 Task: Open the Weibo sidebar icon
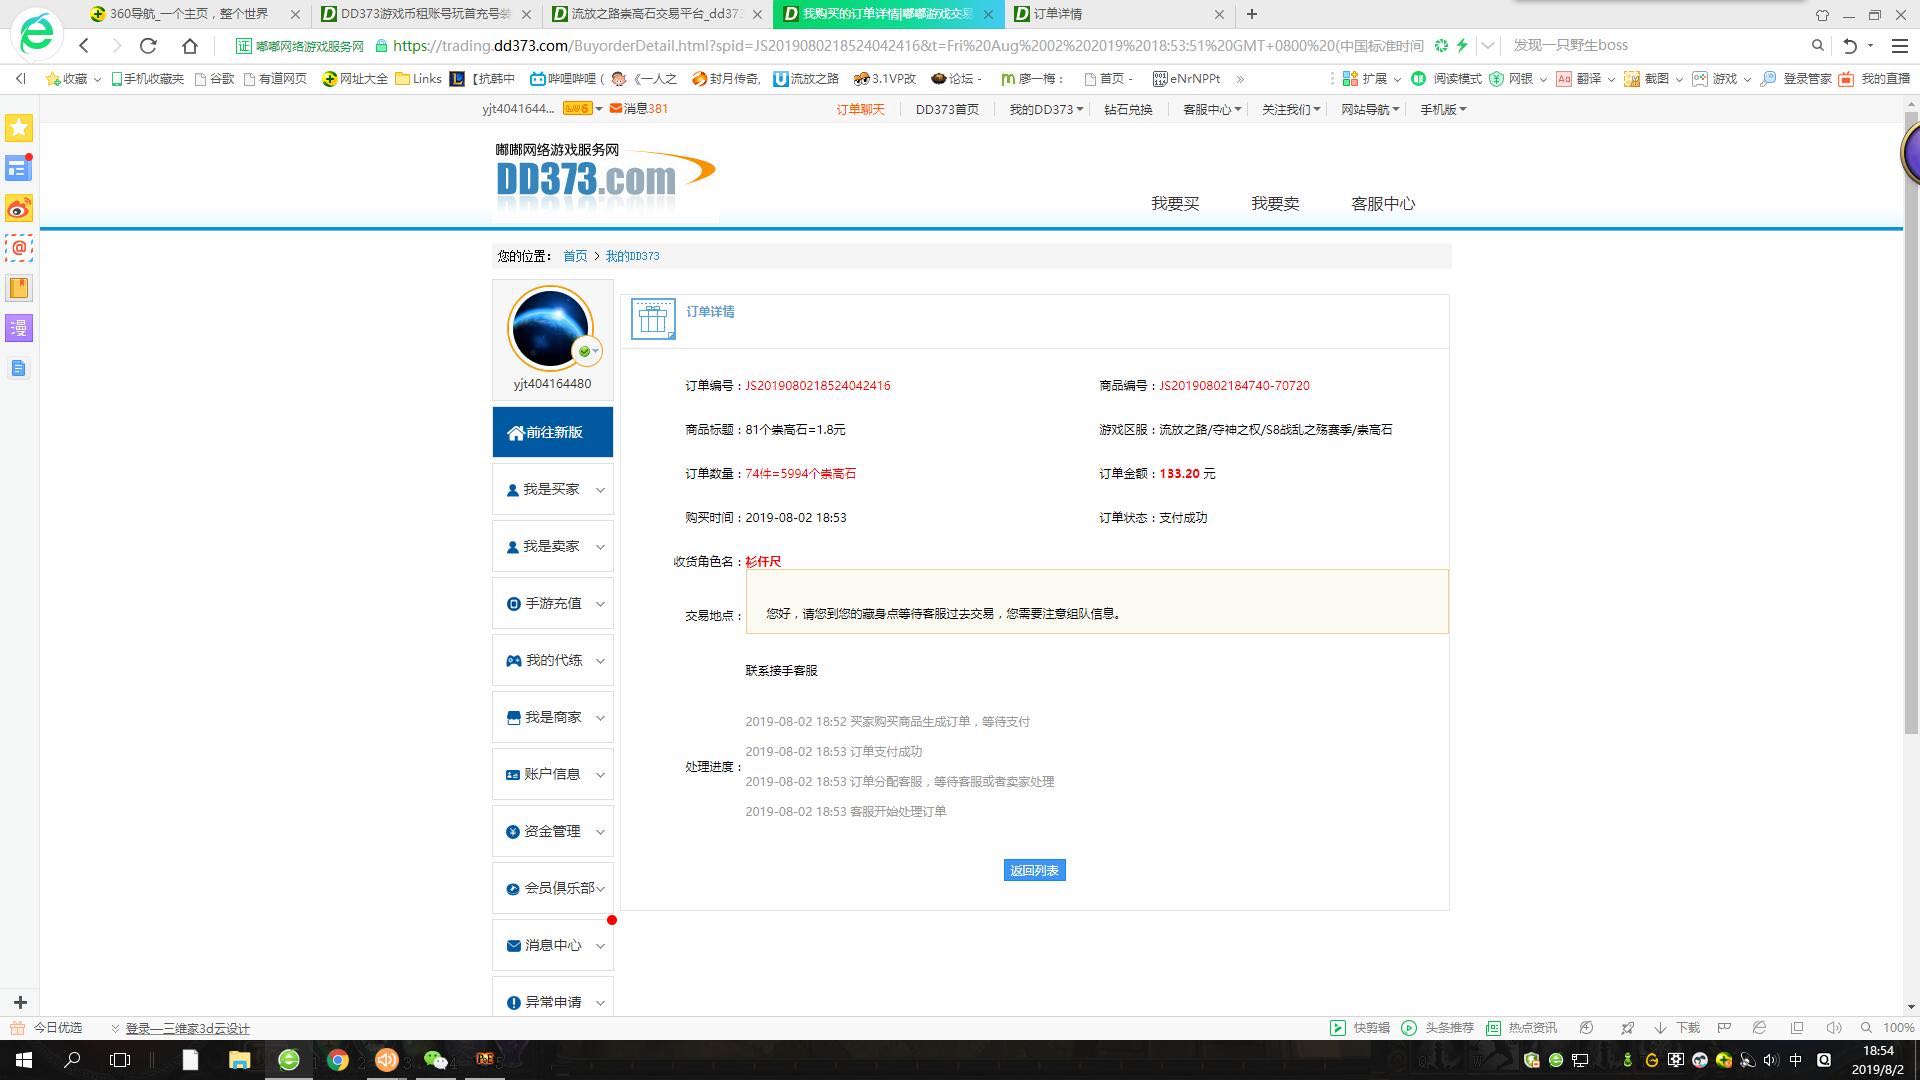click(19, 208)
